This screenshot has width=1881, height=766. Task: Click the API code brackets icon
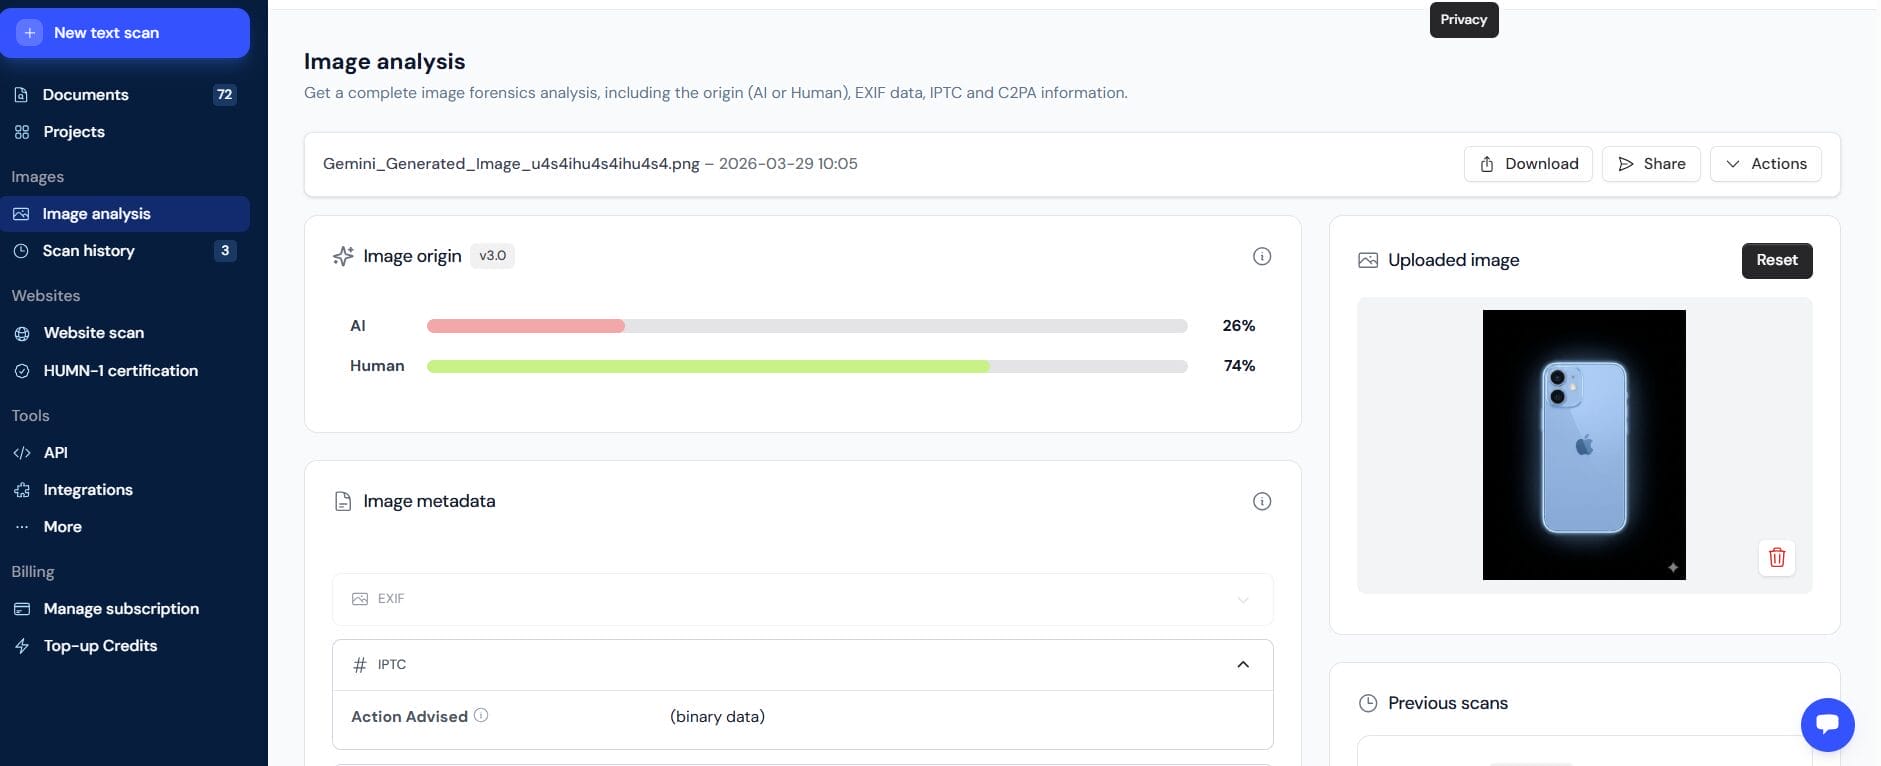[21, 453]
